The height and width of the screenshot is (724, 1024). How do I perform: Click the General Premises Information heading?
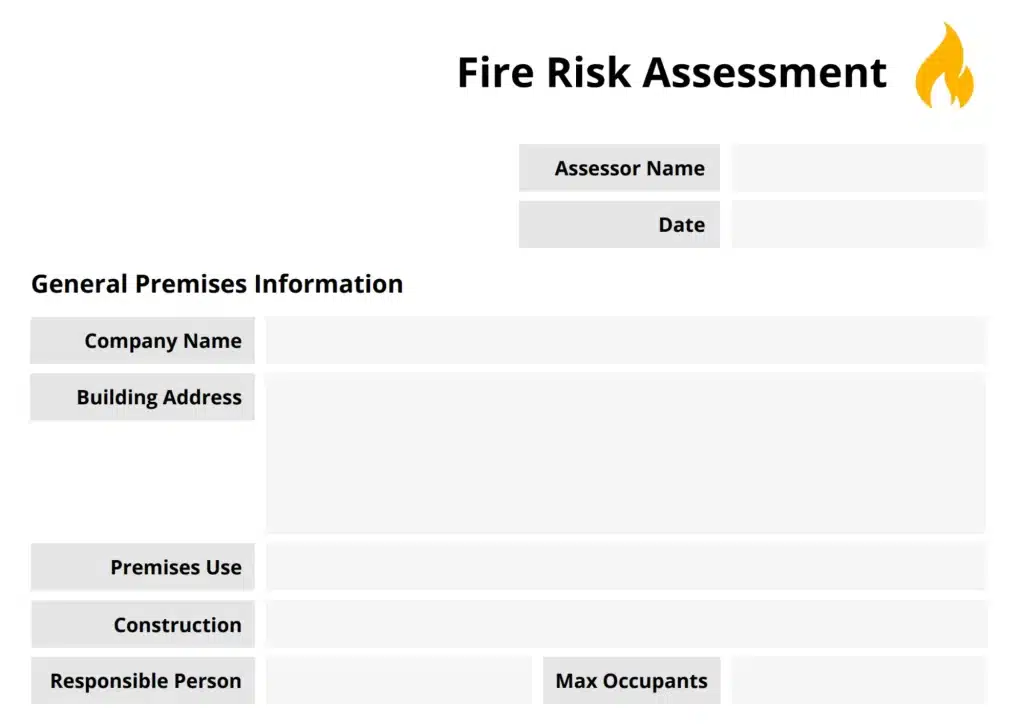click(x=217, y=284)
